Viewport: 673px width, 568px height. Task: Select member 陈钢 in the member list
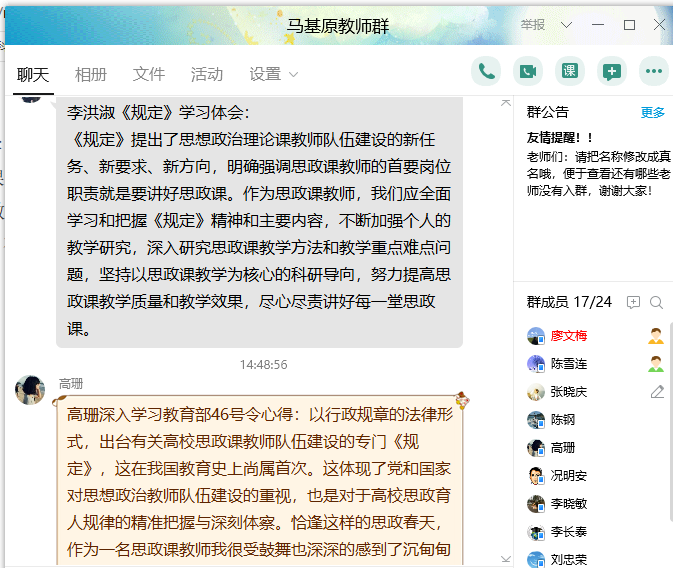click(562, 420)
